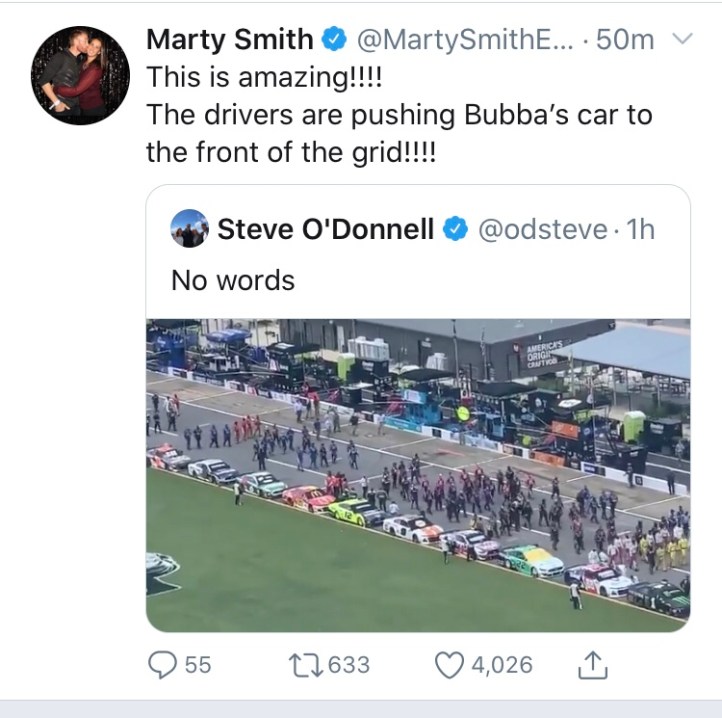Viewport: 722px width, 718px height.
Task: Click the Steve O'Donnell display name
Action: point(325,229)
